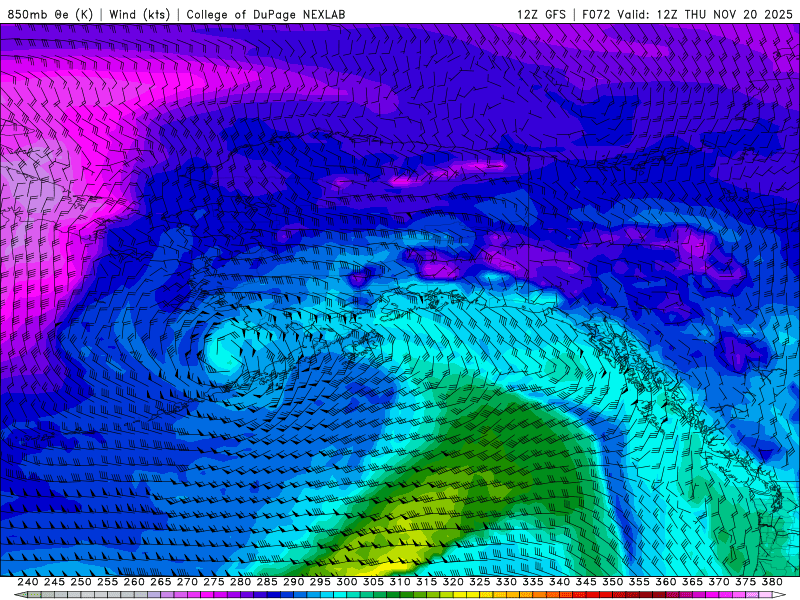Click the 280 label on the color scale
The height and width of the screenshot is (600, 800).
[240, 582]
